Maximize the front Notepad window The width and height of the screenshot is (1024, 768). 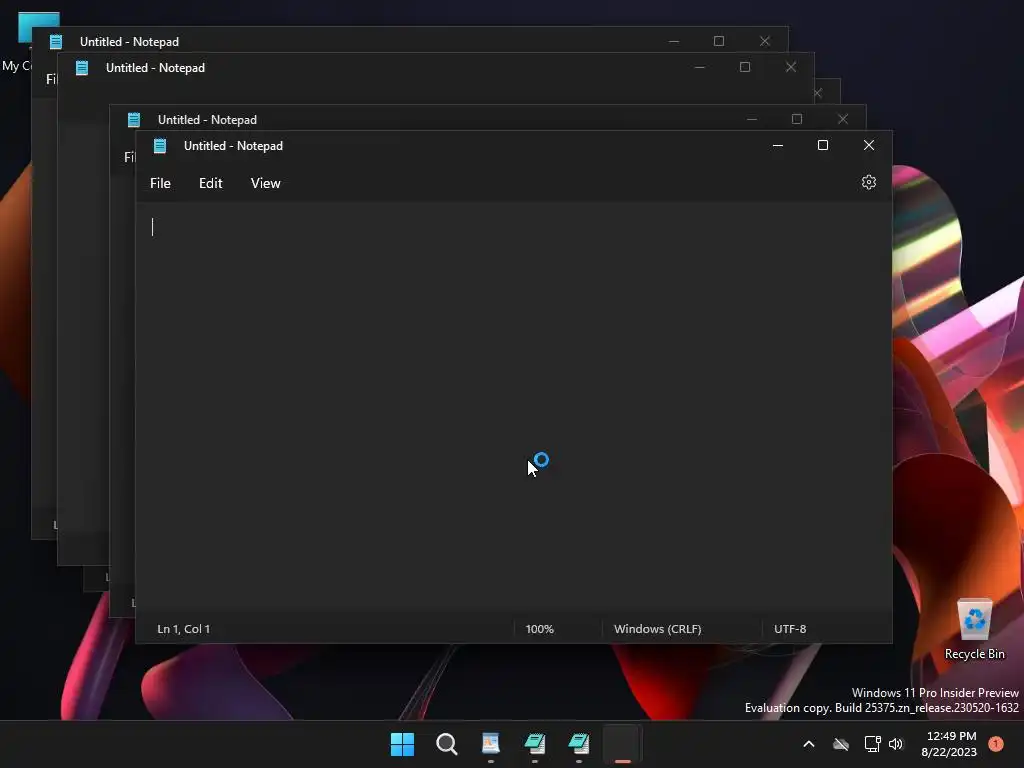pos(823,146)
